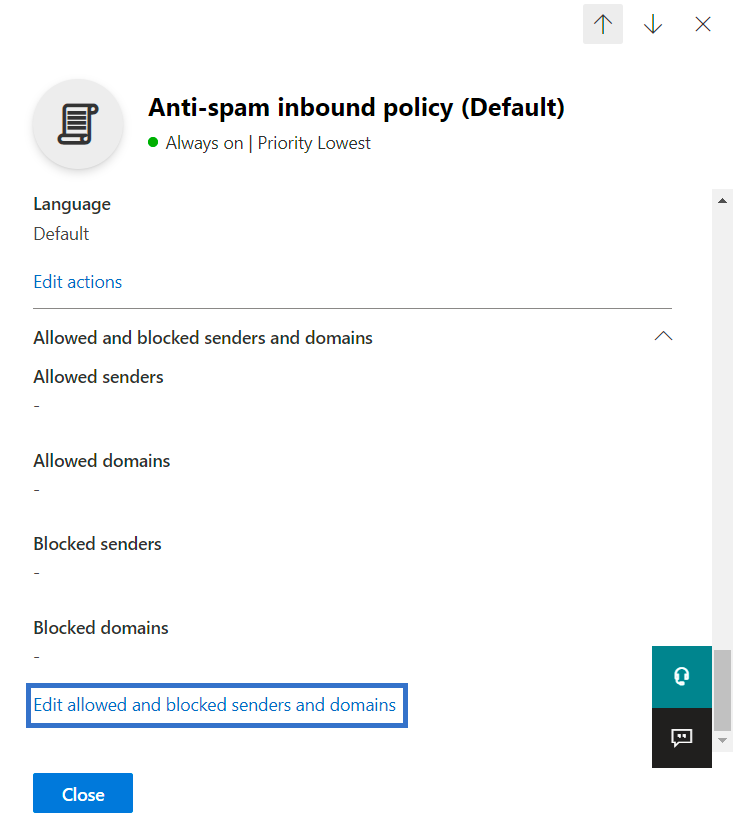Click the Priority Lowest status text
The image size is (733, 821).
click(314, 143)
